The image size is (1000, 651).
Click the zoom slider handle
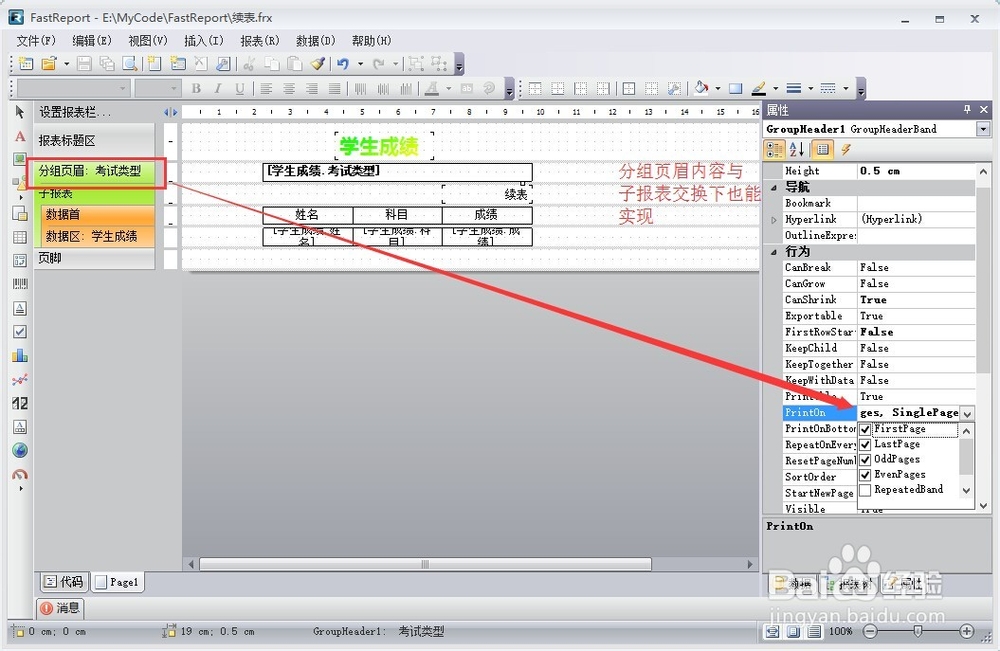(917, 631)
